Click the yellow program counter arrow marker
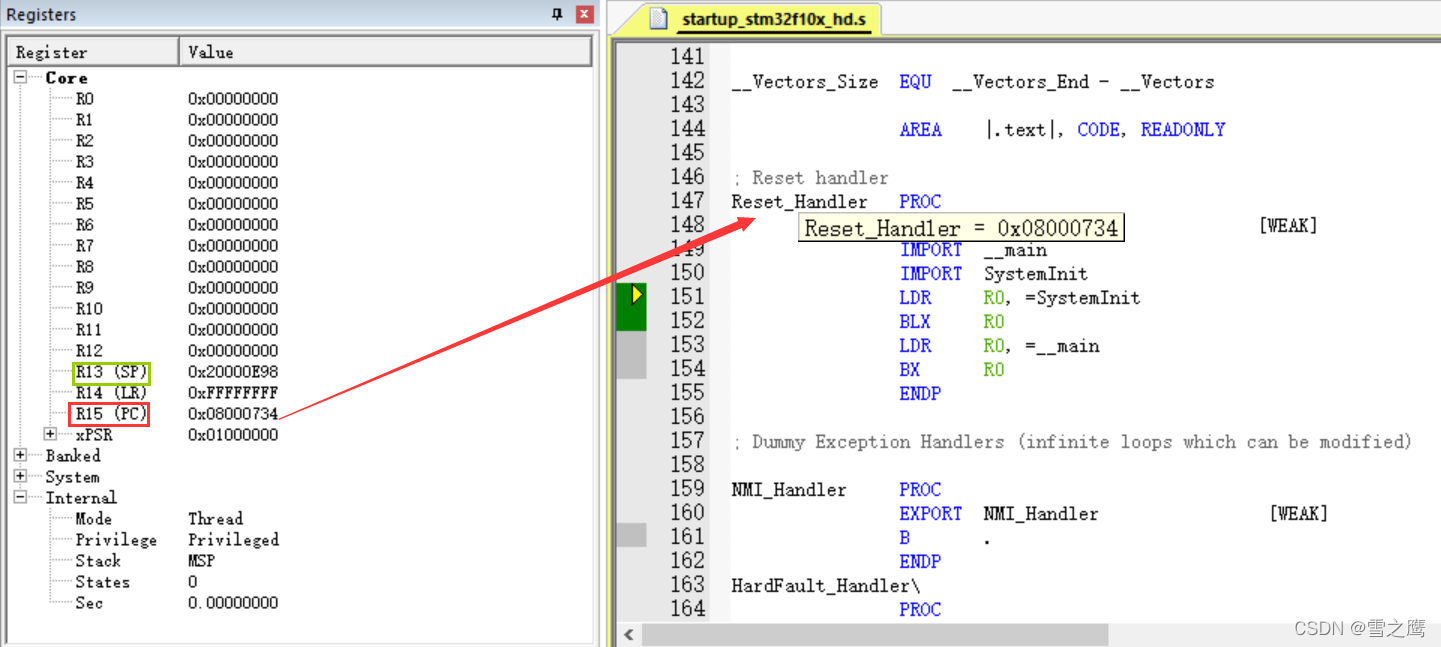Image resolution: width=1441 pixels, height=647 pixels. tap(636, 294)
